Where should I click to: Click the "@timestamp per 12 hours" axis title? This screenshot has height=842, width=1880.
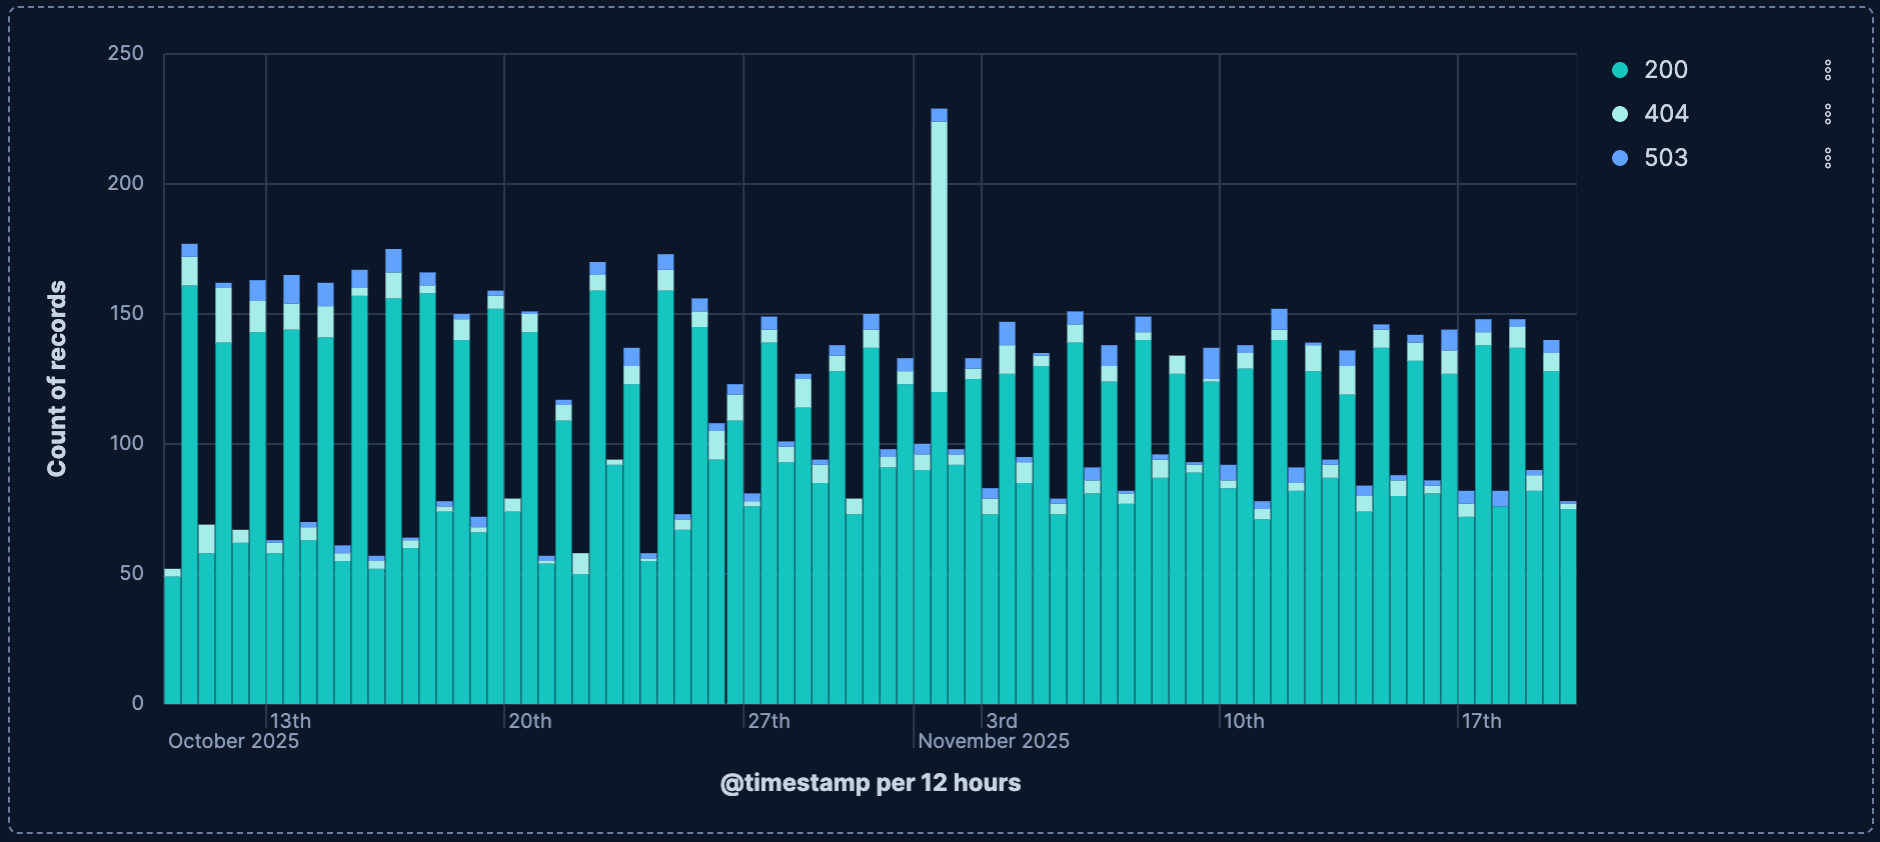870,783
